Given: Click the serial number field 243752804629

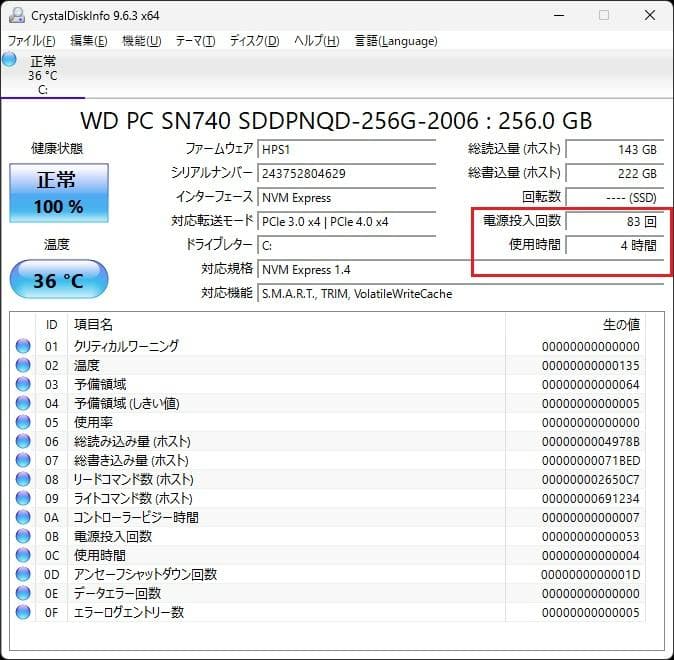Looking at the screenshot, I should [346, 174].
